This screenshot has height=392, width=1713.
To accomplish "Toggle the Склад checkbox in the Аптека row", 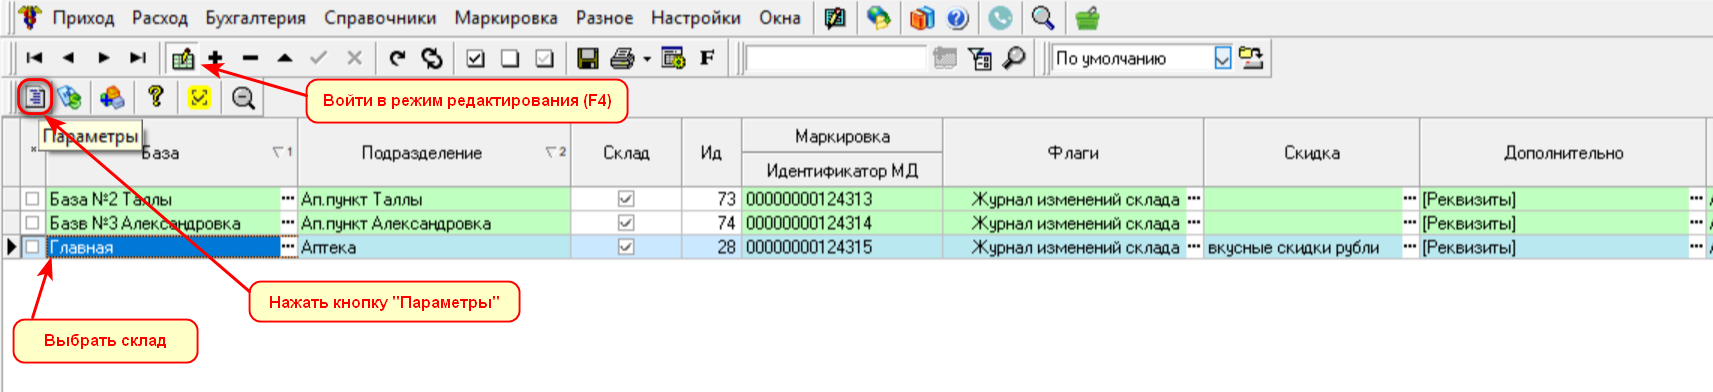I will coord(626,247).
